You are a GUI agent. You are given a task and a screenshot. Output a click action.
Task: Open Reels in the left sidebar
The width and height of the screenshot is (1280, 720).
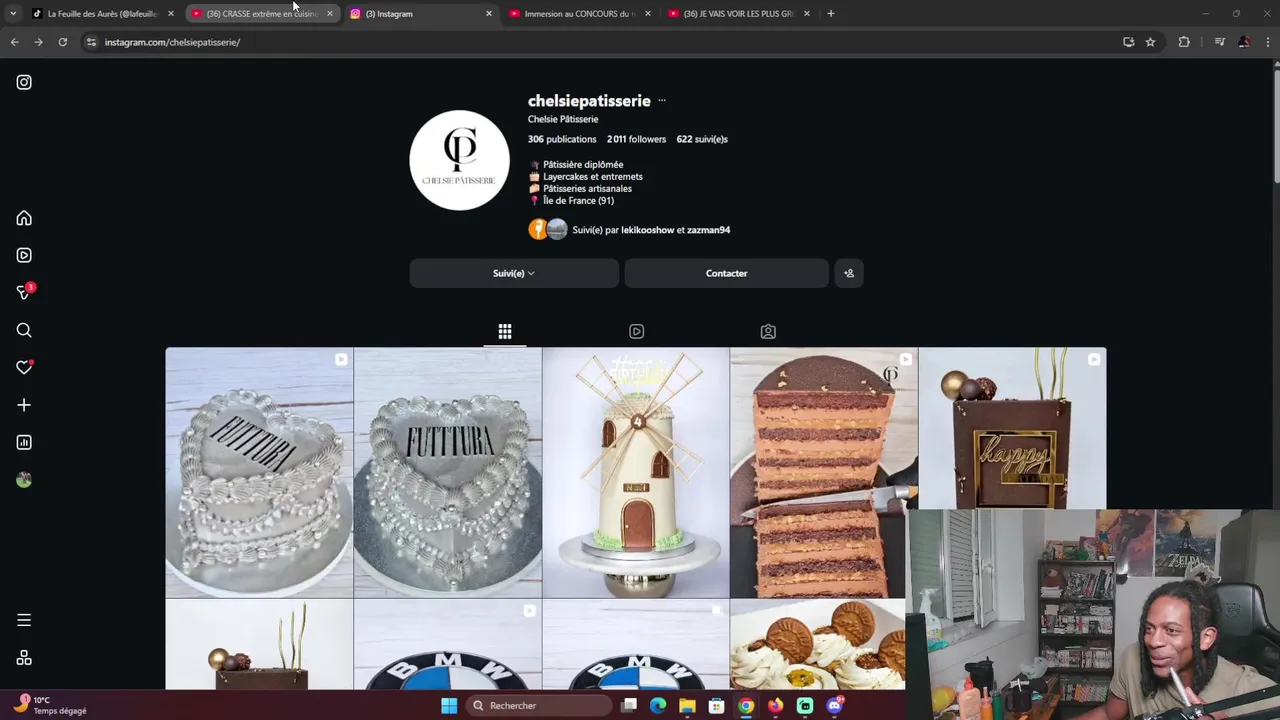(24, 255)
